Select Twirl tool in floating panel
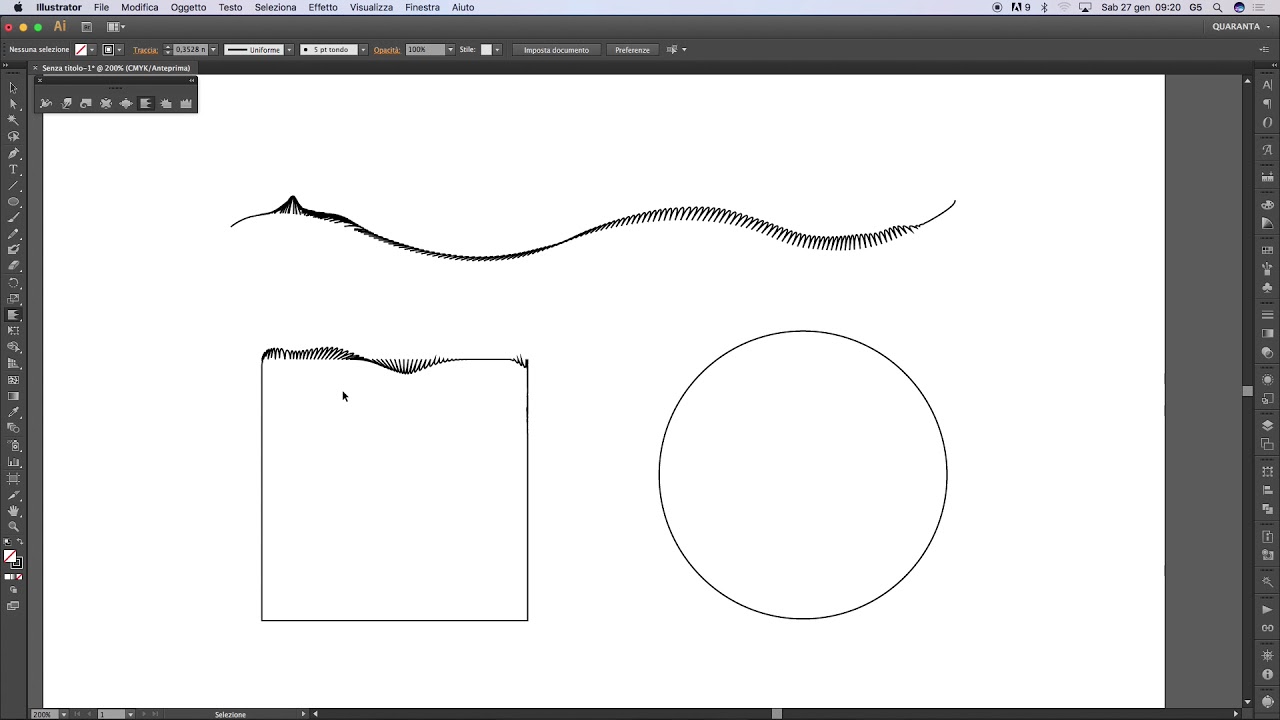 pos(86,103)
